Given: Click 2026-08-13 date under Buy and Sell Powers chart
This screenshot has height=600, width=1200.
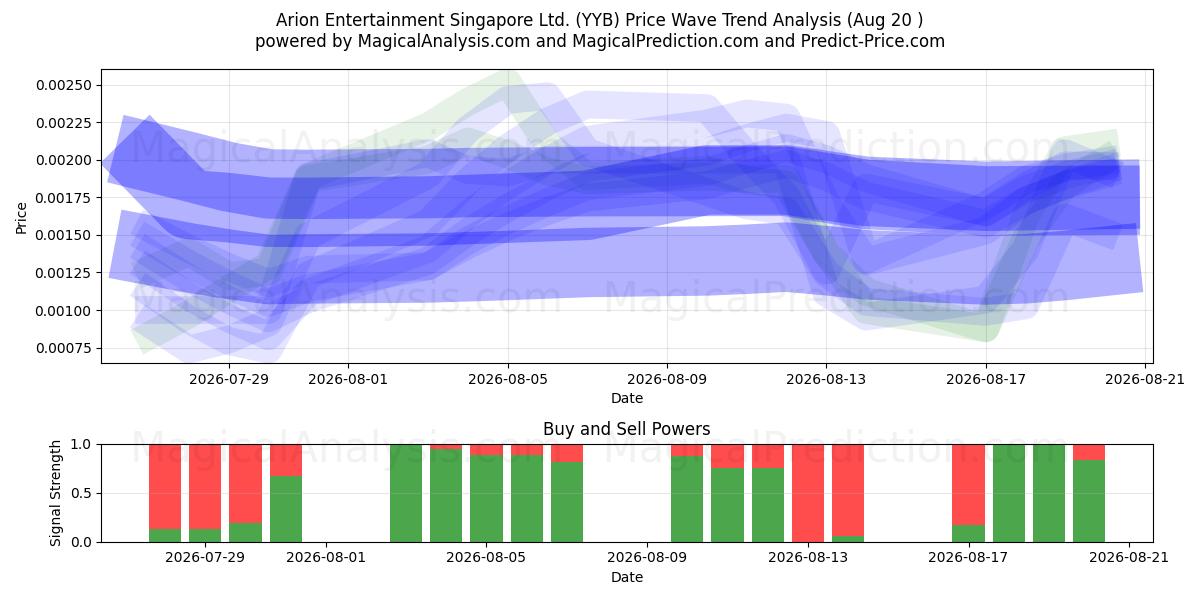Looking at the screenshot, I should coord(807,558).
